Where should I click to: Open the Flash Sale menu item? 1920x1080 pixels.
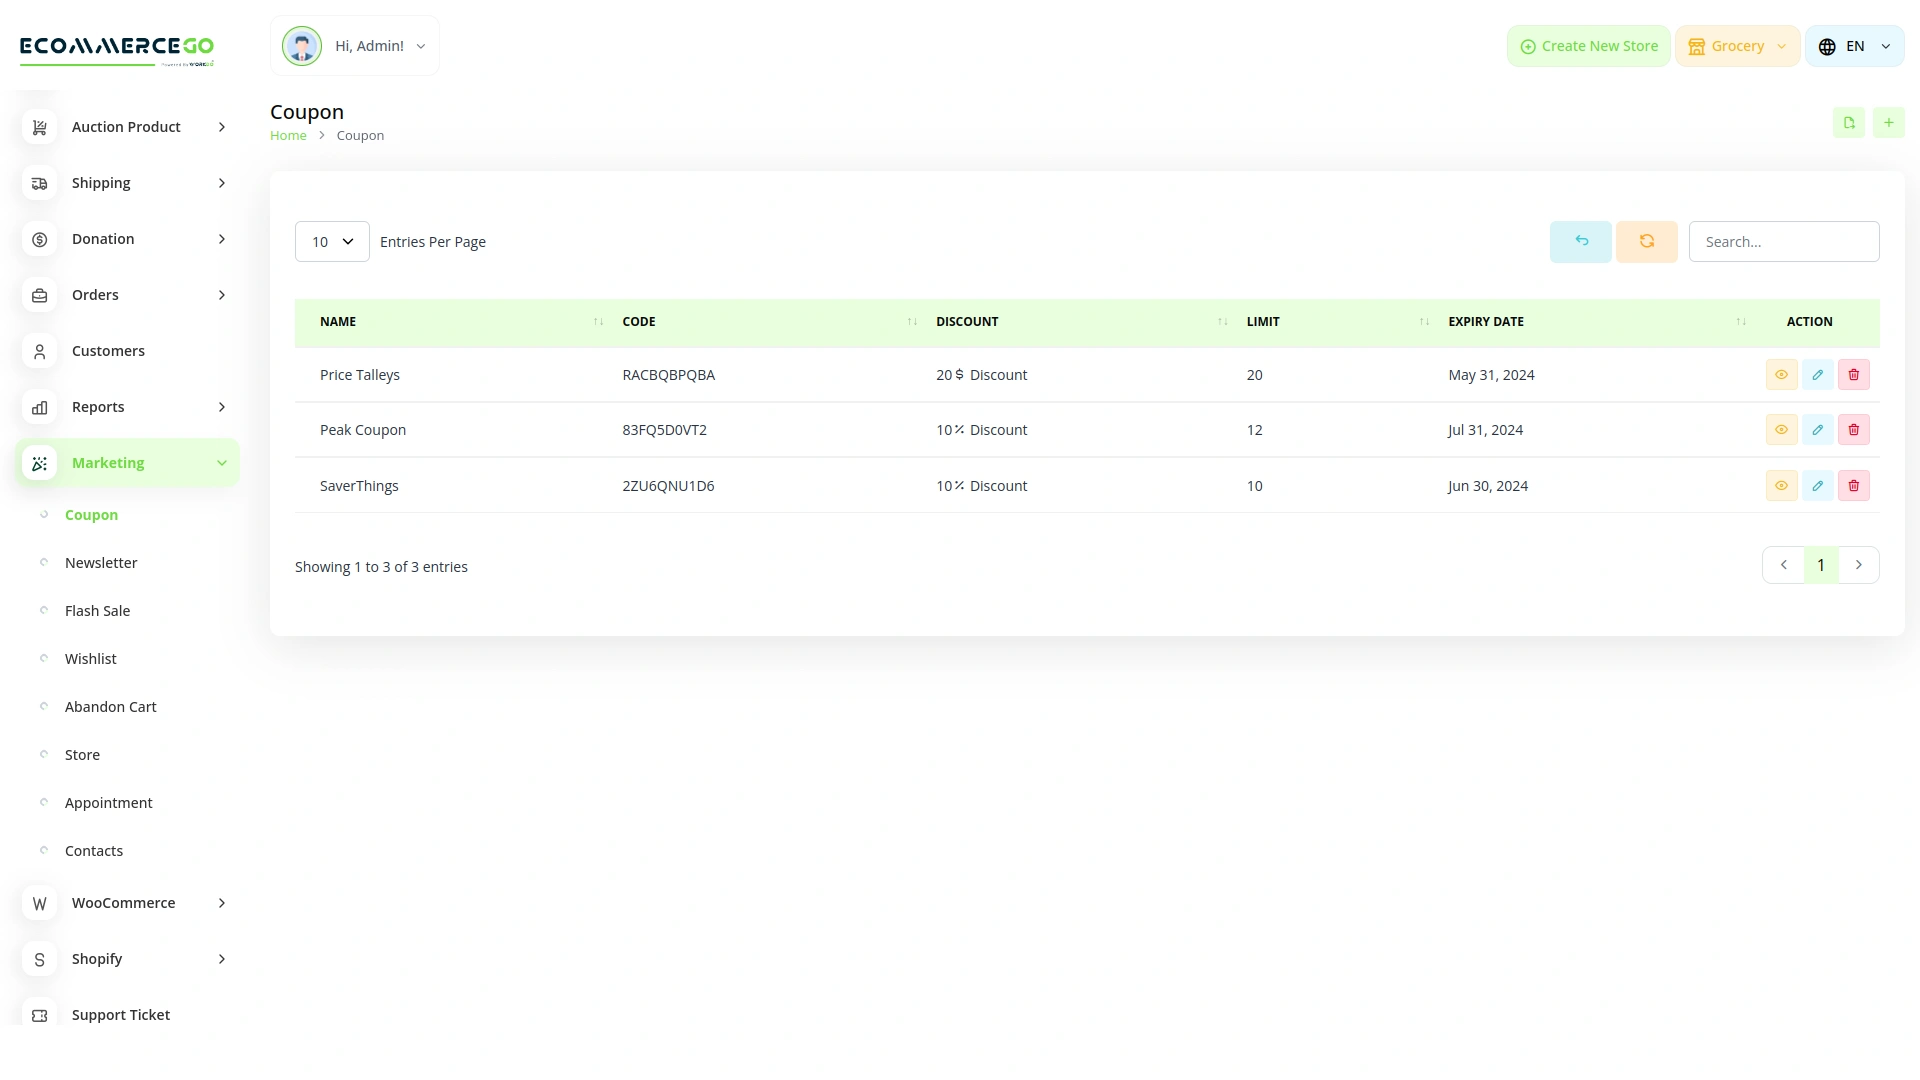pyautogui.click(x=97, y=611)
